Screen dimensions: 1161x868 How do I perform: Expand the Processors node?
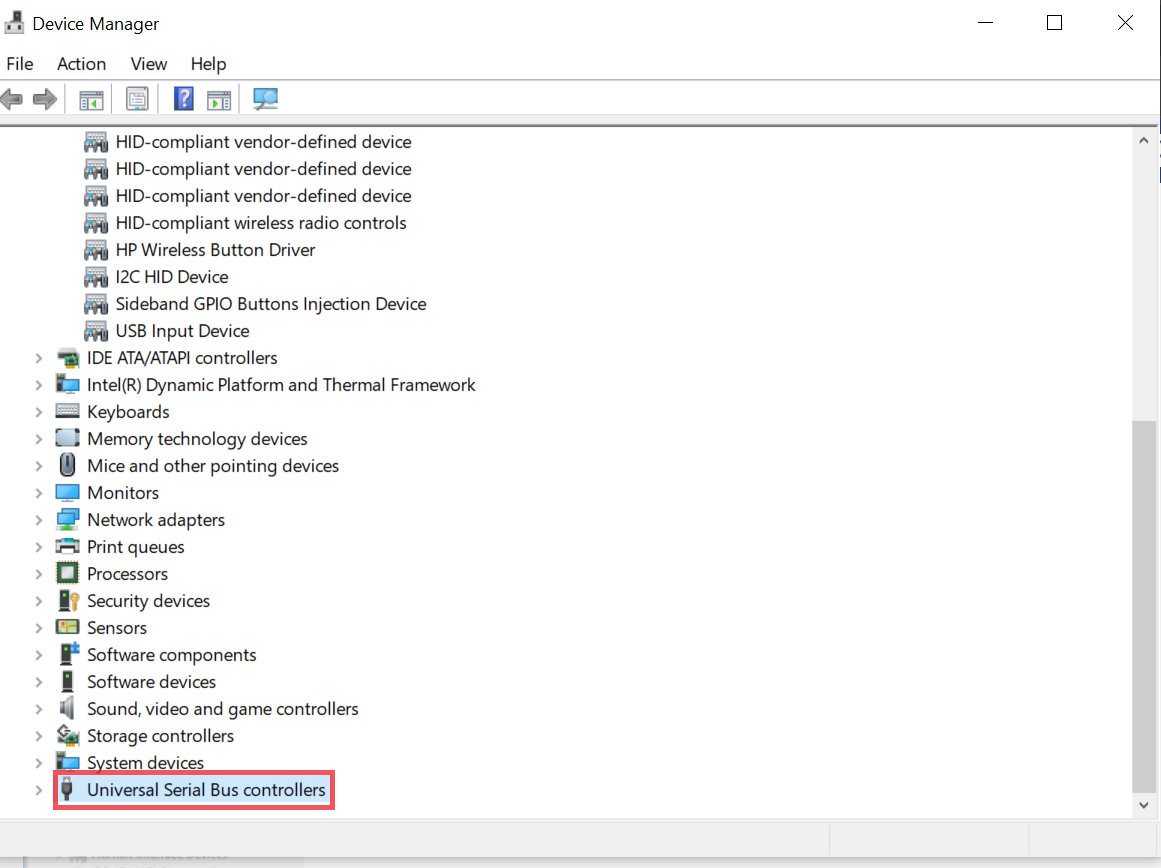tap(39, 574)
